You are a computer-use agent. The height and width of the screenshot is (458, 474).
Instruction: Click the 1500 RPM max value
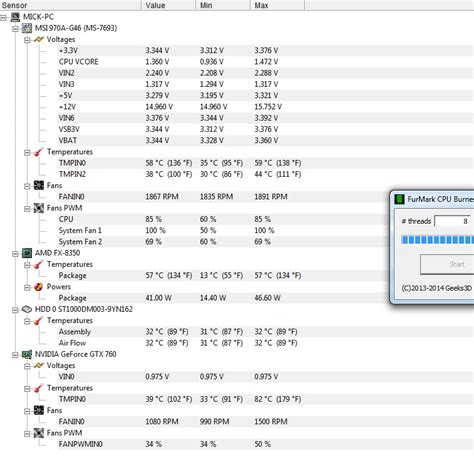(271, 422)
